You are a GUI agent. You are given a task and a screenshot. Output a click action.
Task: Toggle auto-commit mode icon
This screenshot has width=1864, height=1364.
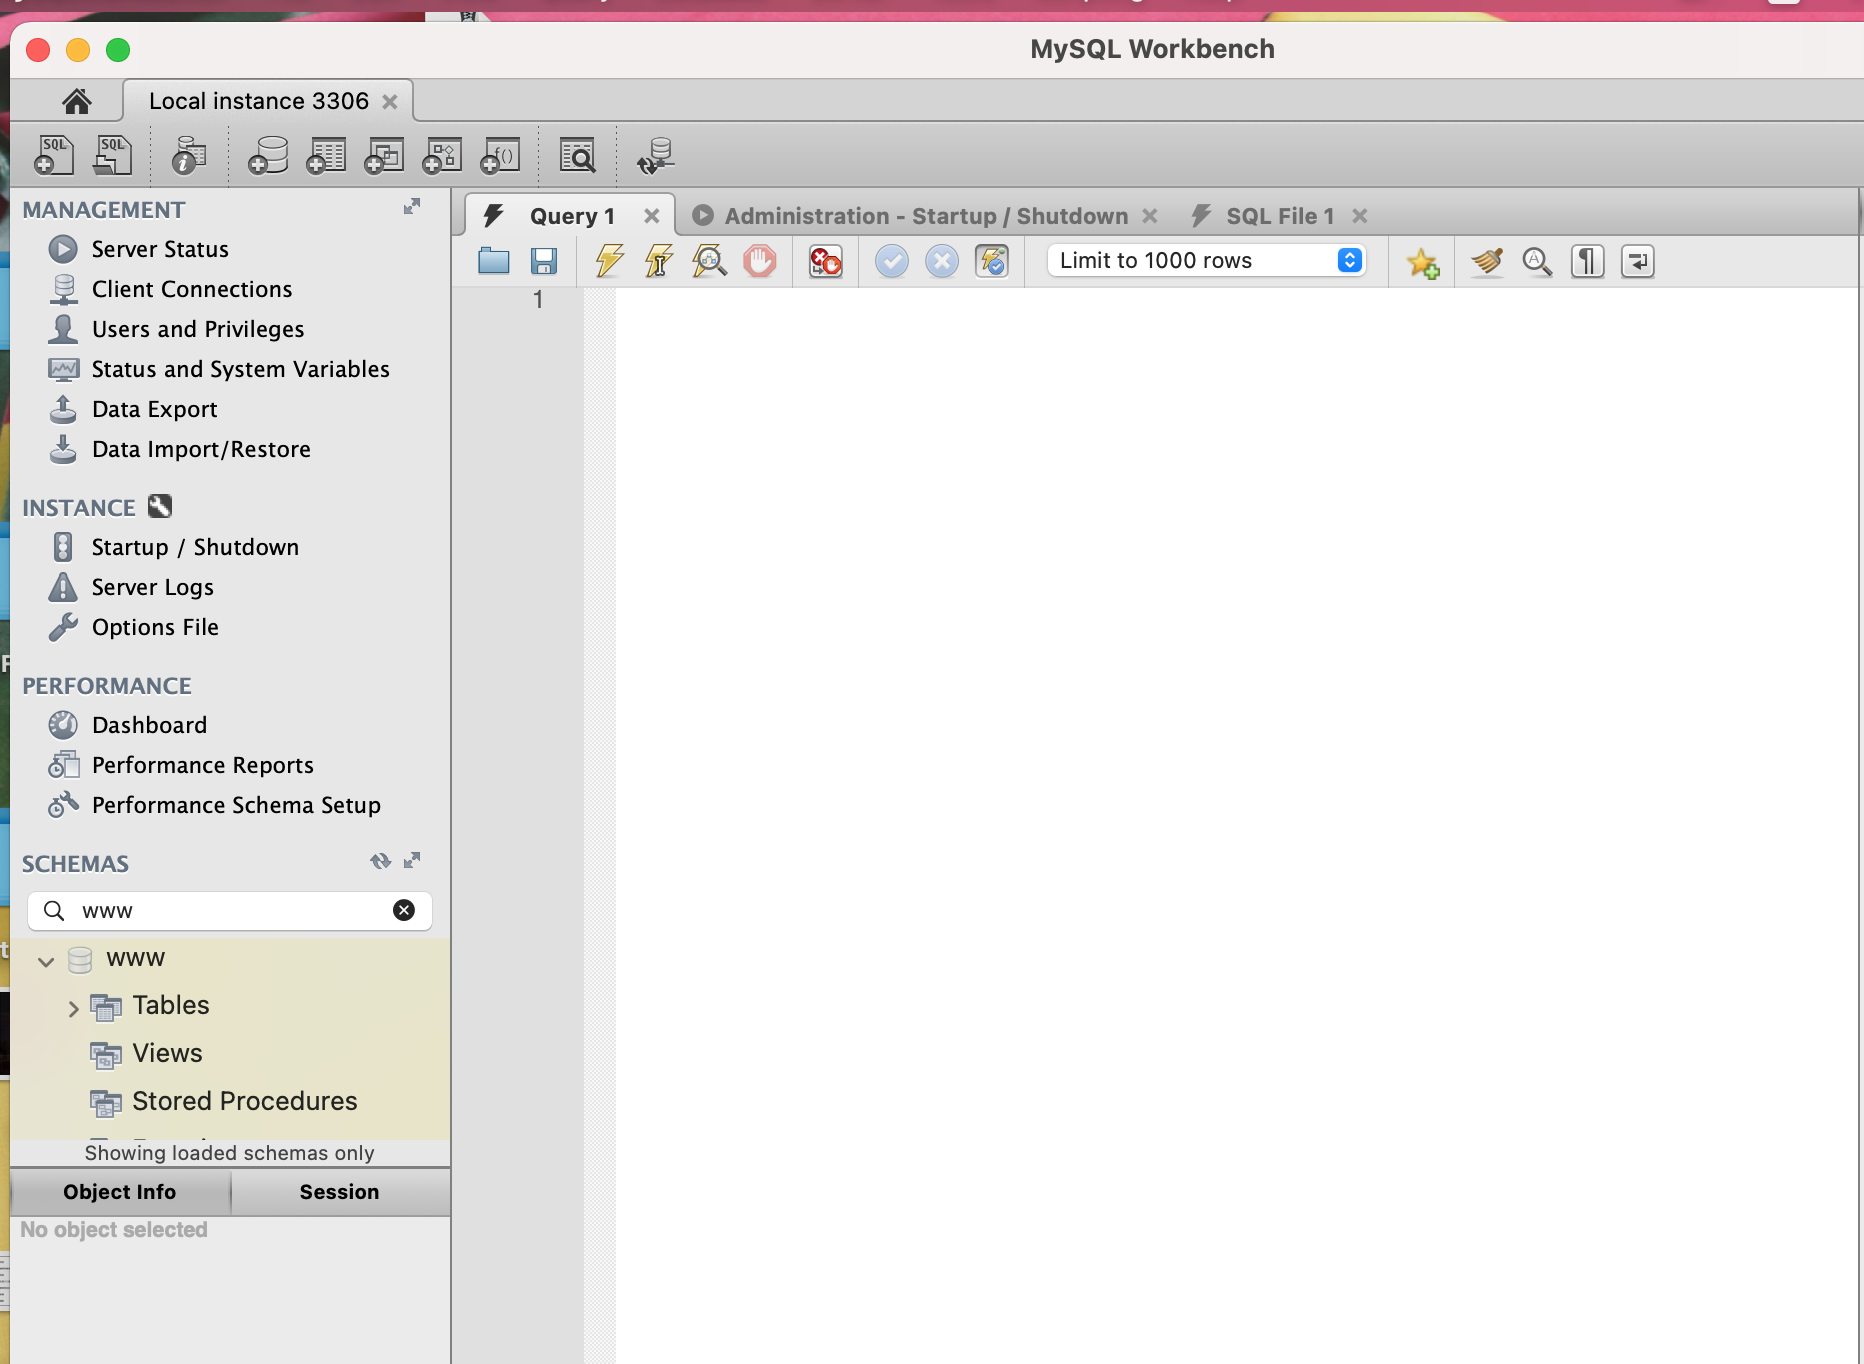(992, 261)
